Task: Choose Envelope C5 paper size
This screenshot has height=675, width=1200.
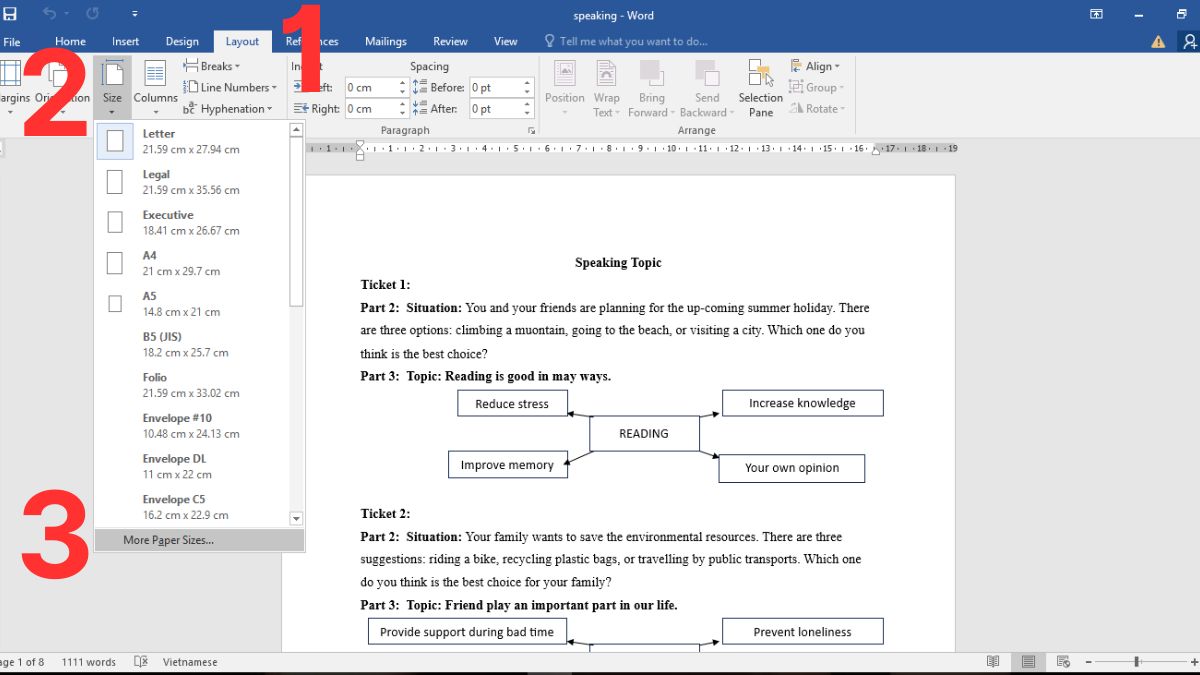Action: (193, 507)
